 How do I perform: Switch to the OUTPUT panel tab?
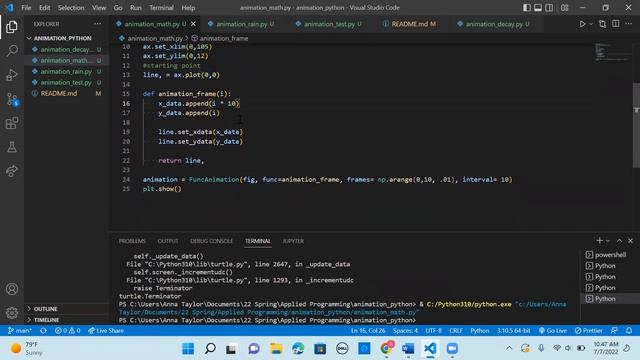pyautogui.click(x=168, y=241)
